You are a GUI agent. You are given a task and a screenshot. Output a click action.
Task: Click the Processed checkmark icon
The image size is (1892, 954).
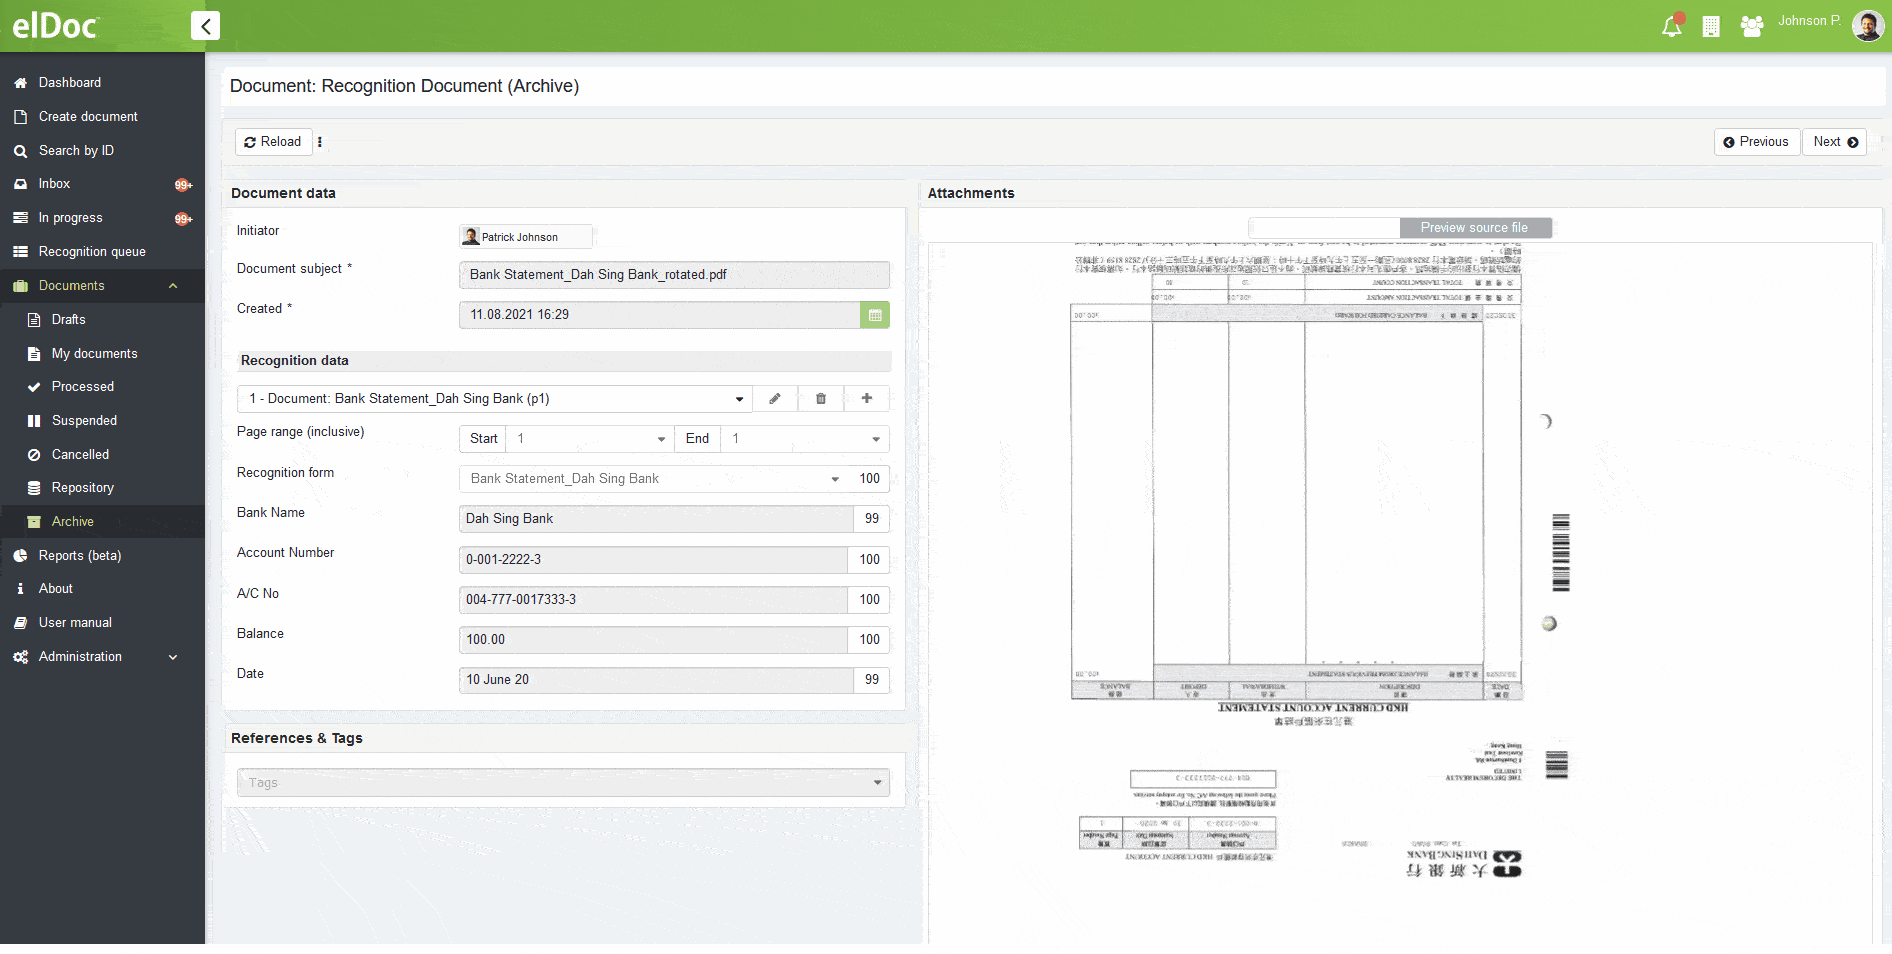[34, 387]
